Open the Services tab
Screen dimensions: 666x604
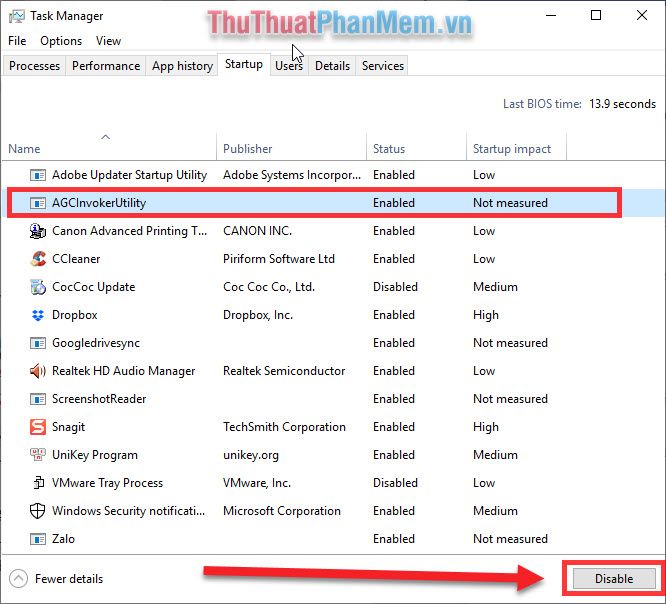tap(382, 66)
